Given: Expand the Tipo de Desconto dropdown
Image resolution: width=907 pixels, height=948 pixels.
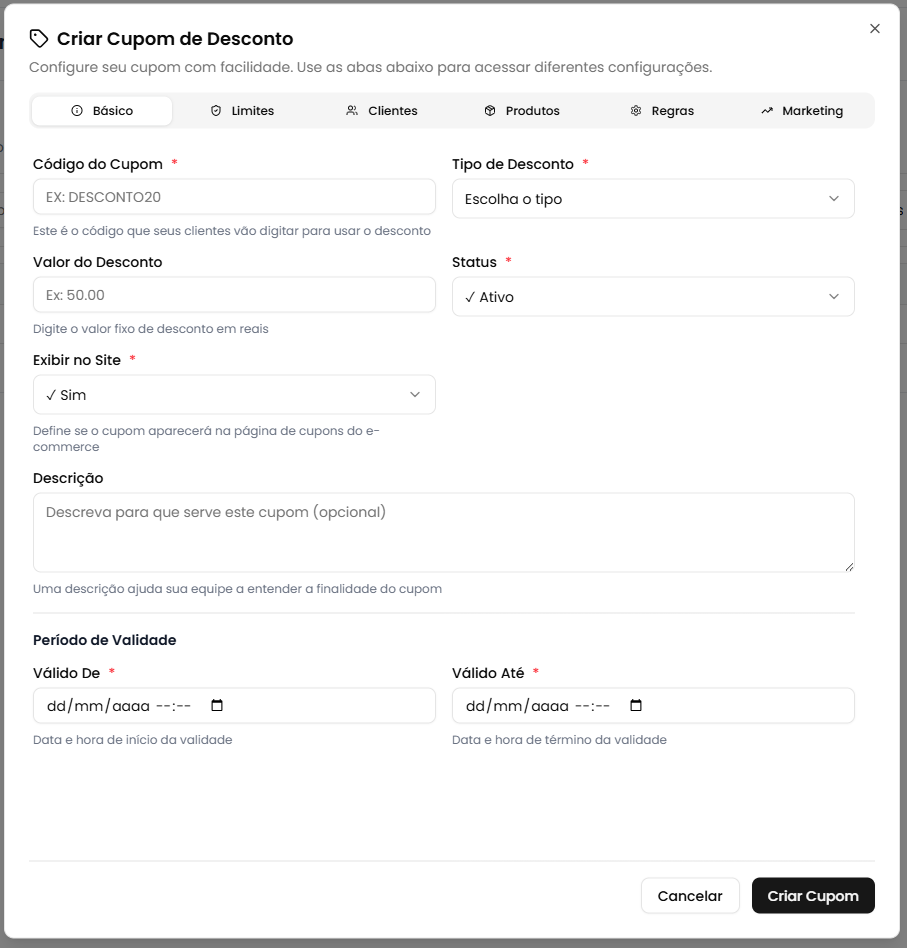Looking at the screenshot, I should (x=653, y=199).
